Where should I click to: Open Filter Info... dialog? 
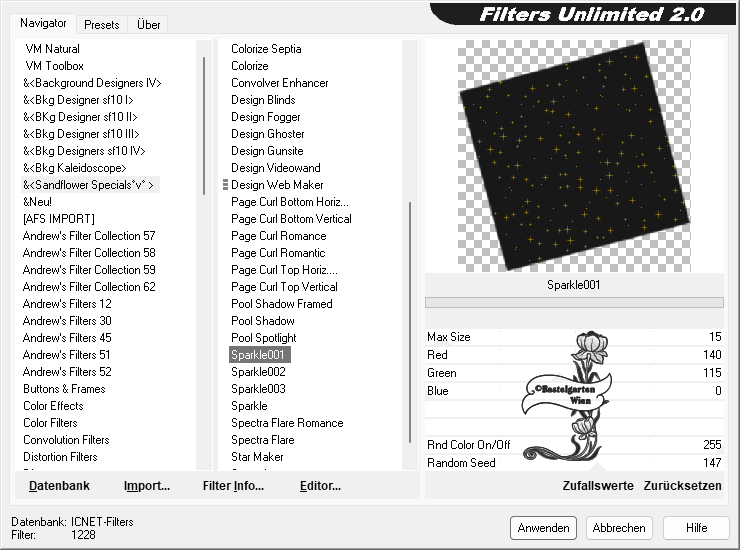tap(233, 485)
